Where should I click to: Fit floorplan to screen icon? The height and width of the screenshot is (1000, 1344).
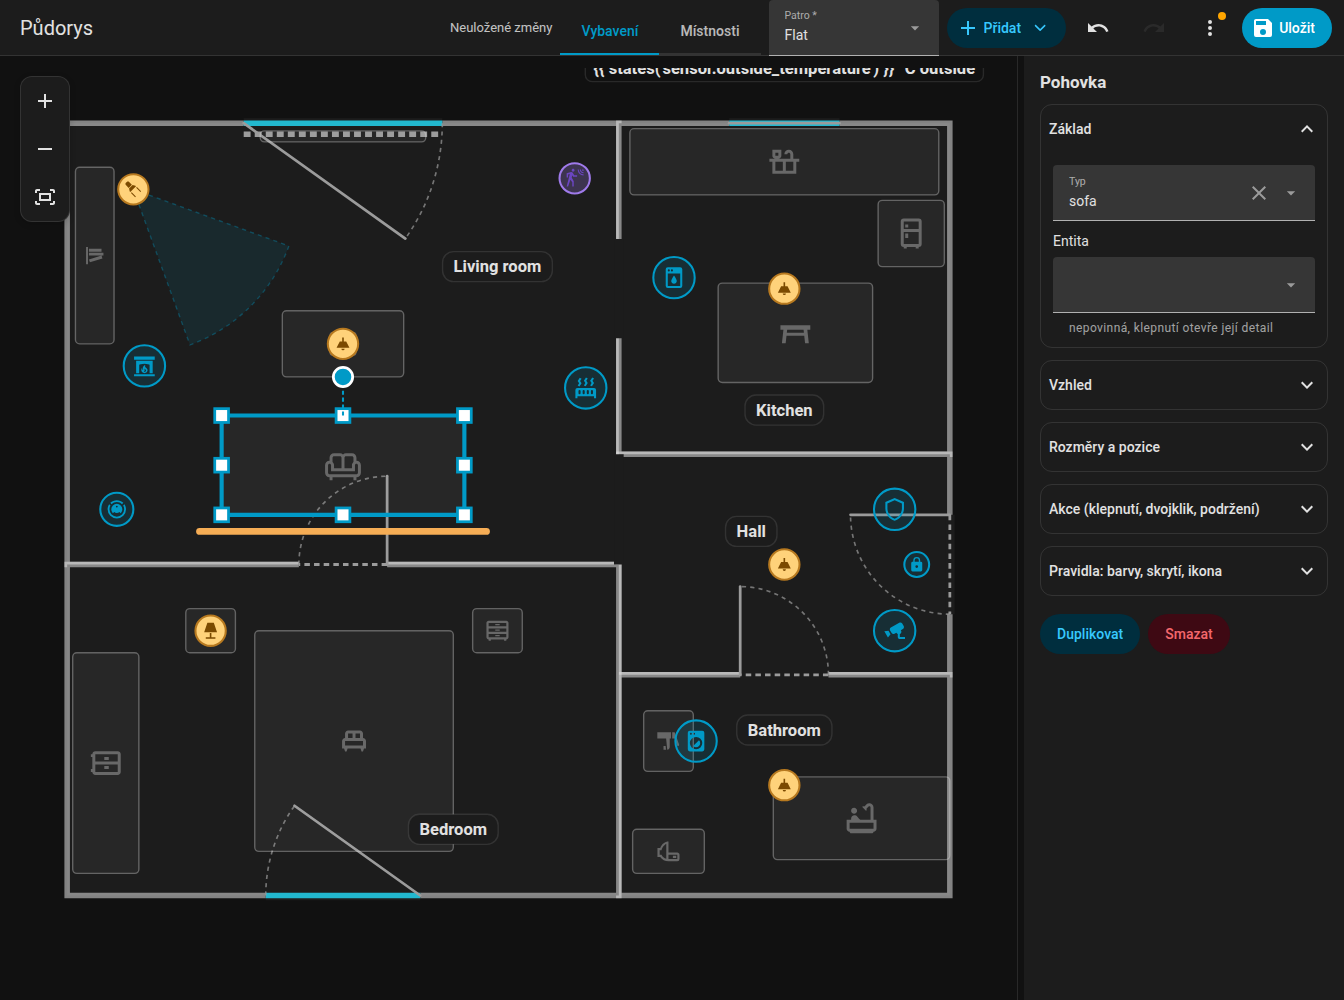point(45,197)
